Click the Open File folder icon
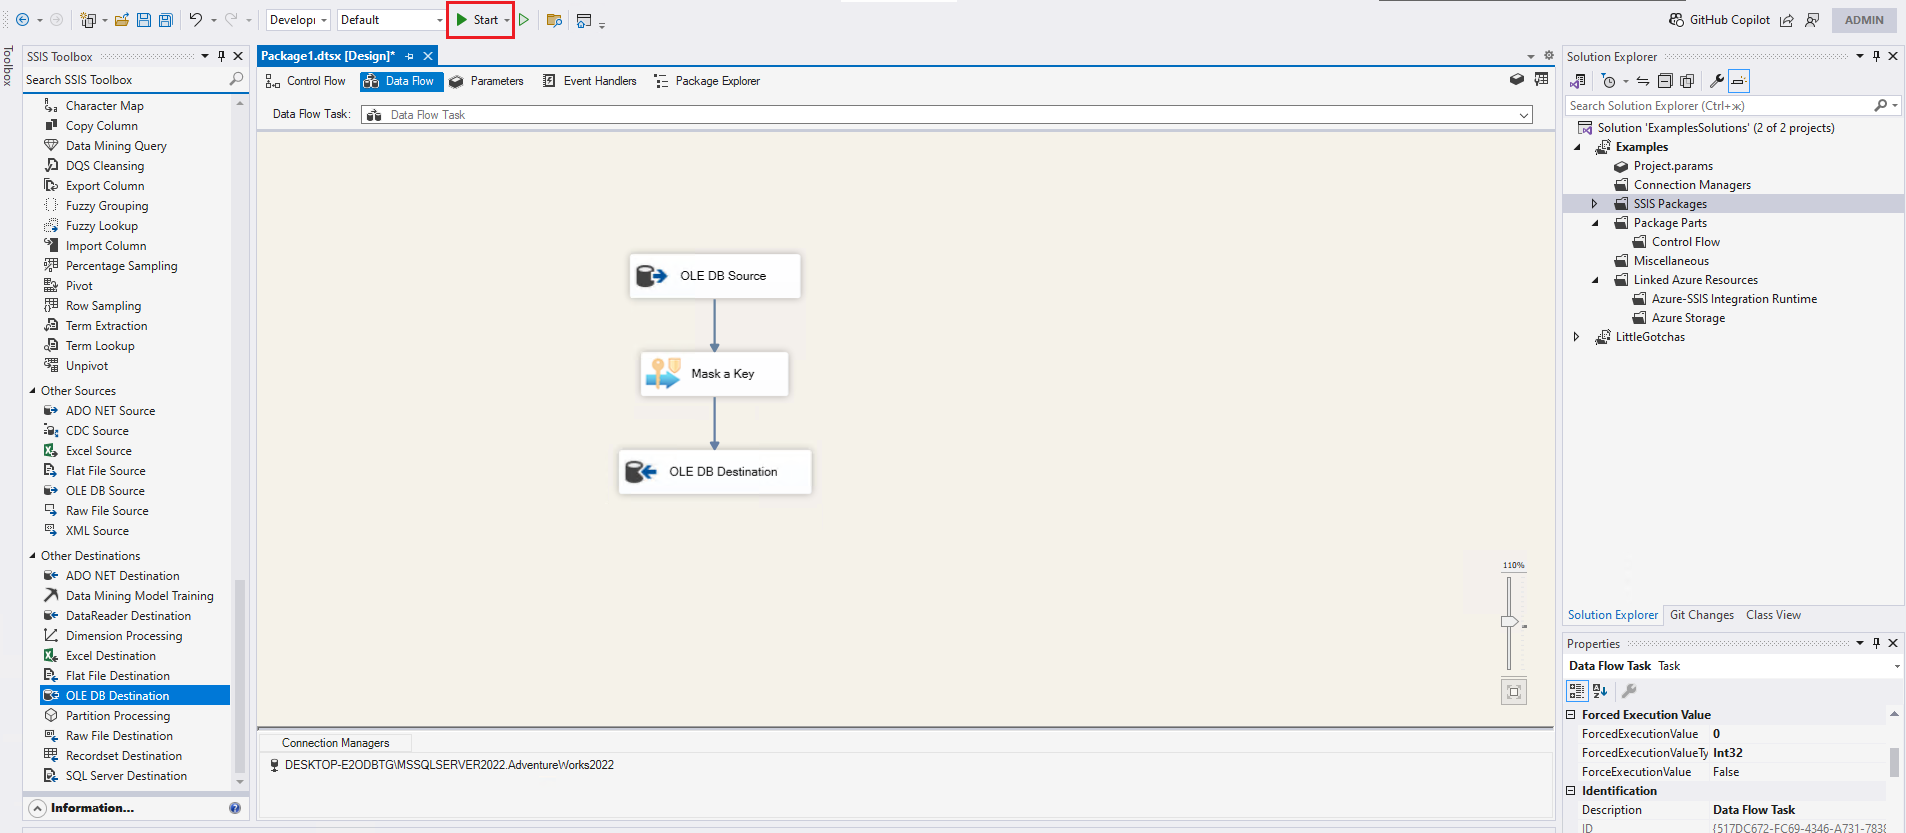 (121, 20)
